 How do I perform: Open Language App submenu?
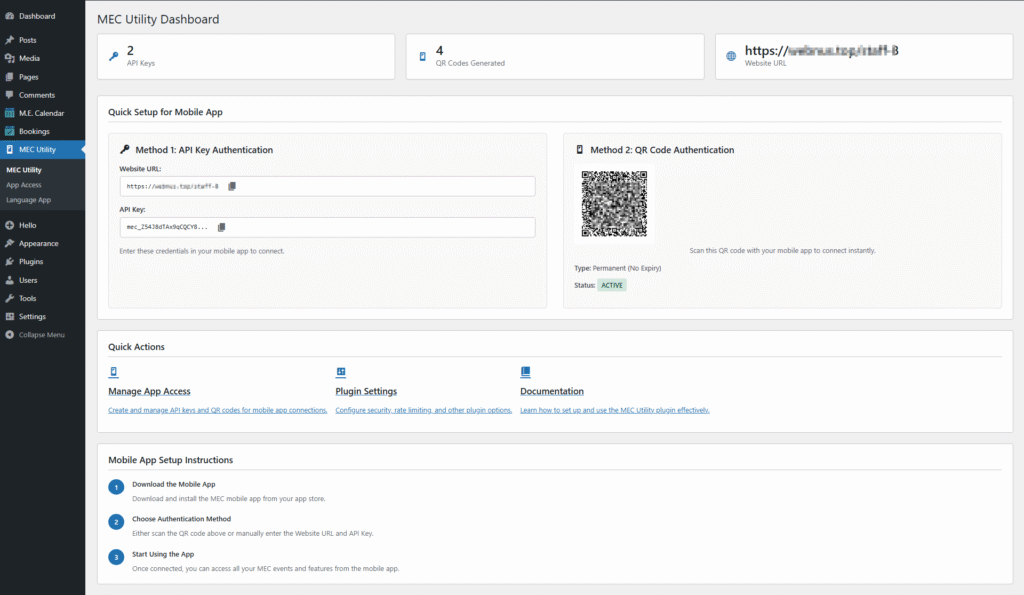28,200
